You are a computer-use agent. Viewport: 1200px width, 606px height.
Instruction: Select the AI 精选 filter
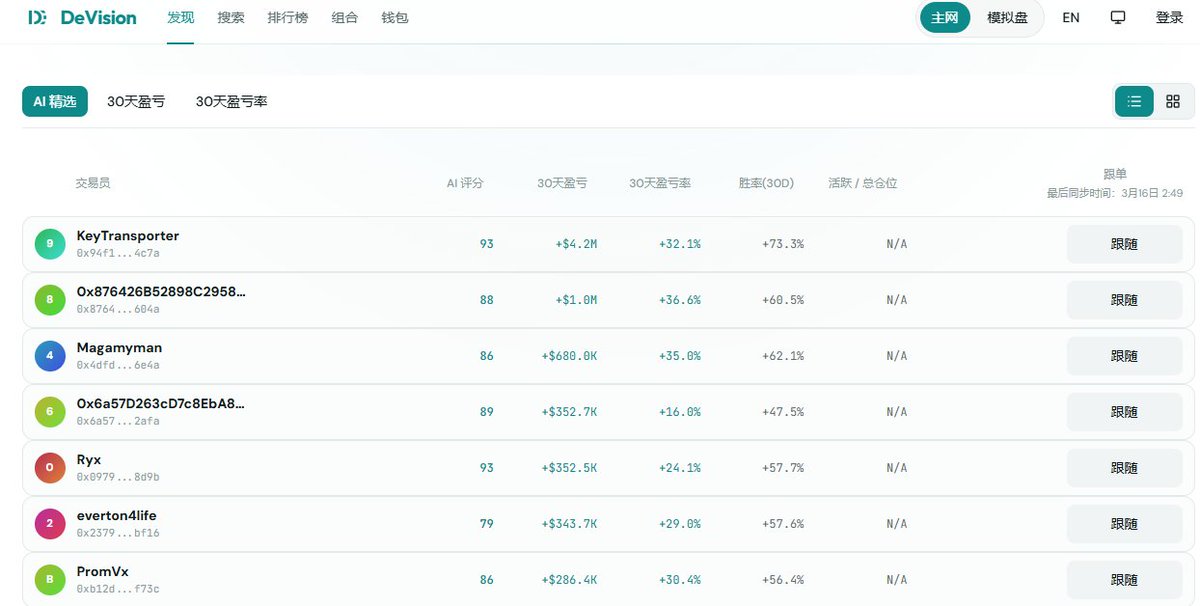coord(55,101)
